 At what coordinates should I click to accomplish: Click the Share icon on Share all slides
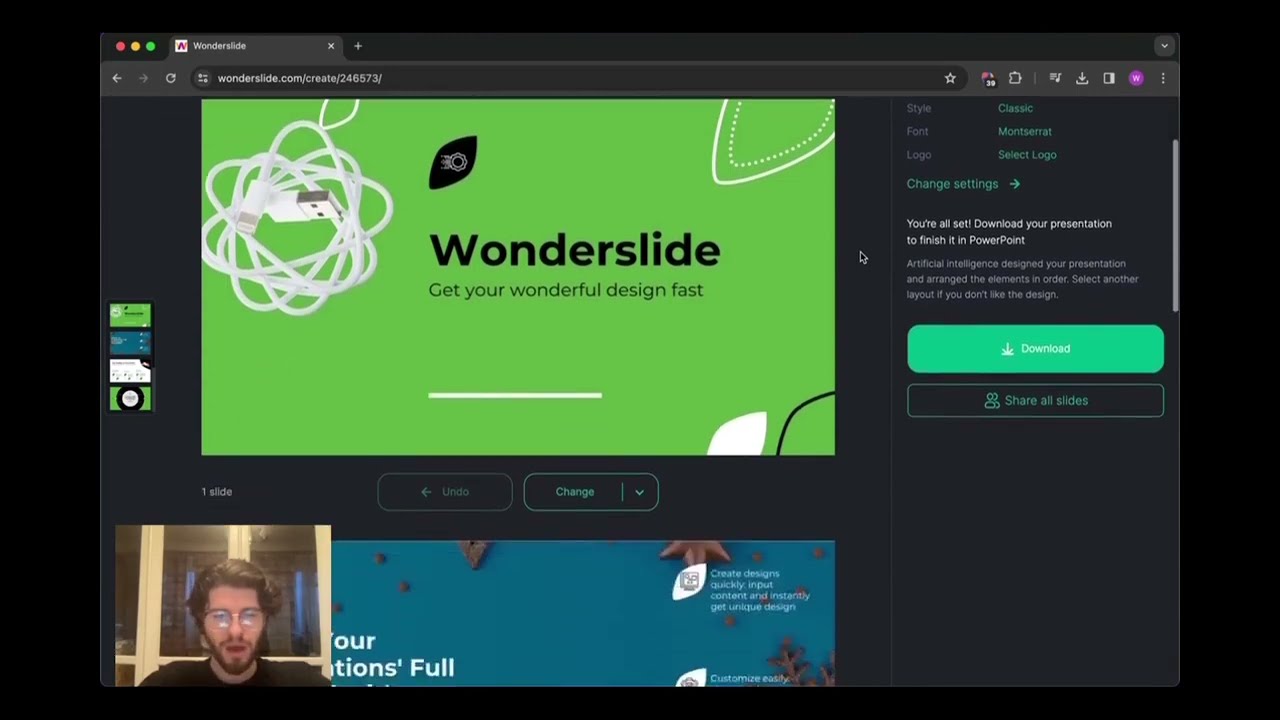pyautogui.click(x=991, y=400)
